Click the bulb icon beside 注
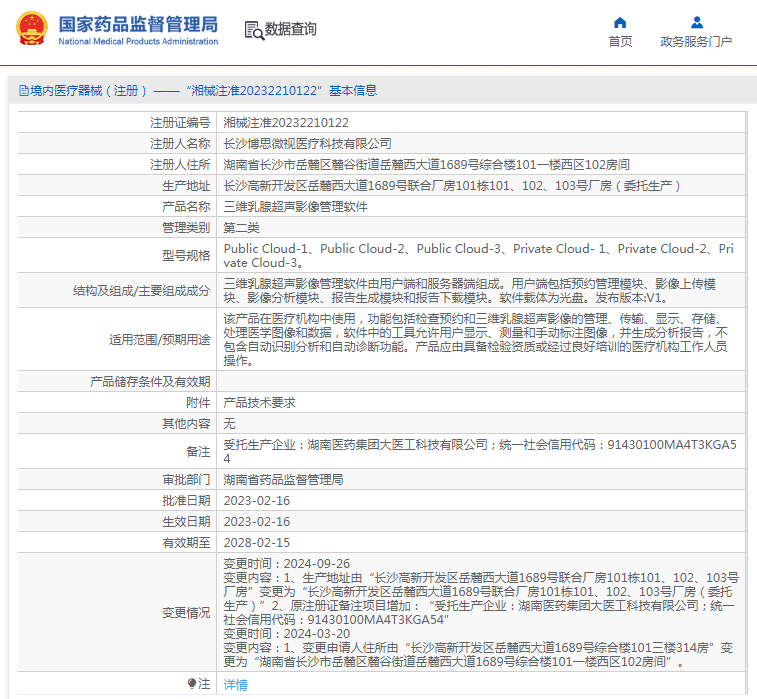The image size is (757, 699). (x=192, y=684)
